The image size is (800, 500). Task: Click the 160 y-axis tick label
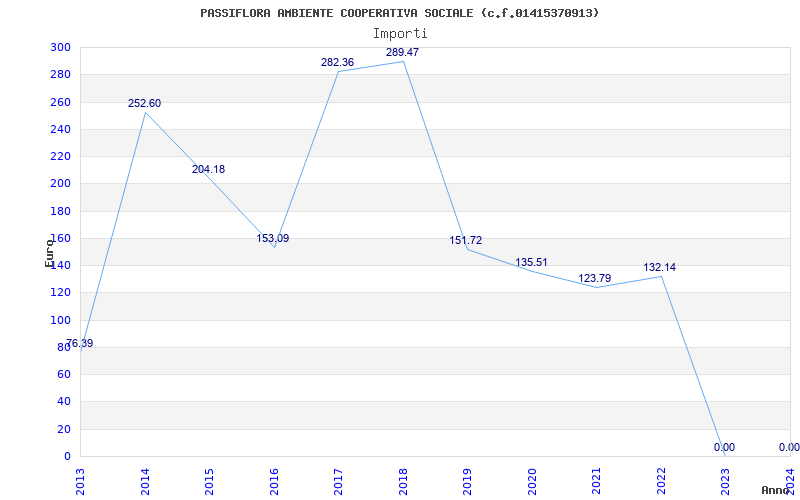coord(60,238)
